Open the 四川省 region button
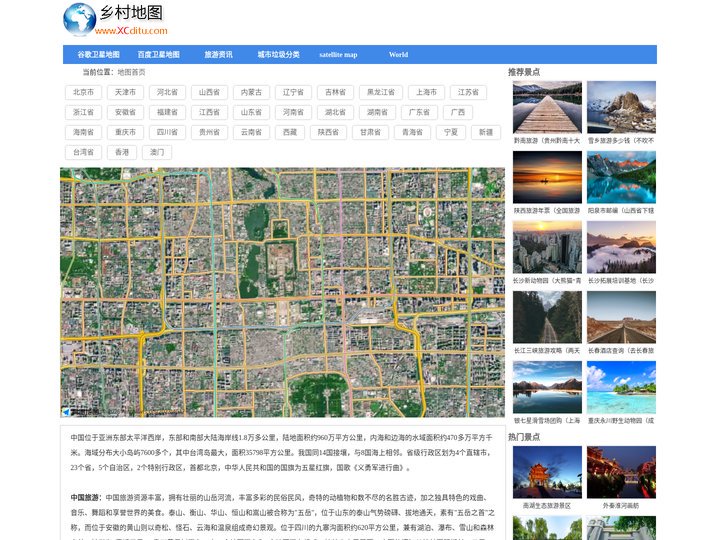This screenshot has height=540, width=720. 167,132
